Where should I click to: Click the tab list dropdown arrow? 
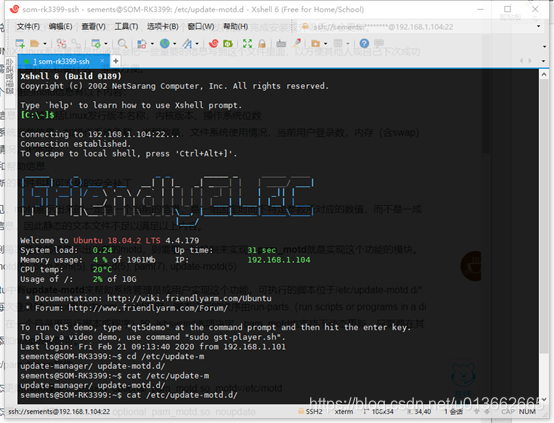[543, 61]
